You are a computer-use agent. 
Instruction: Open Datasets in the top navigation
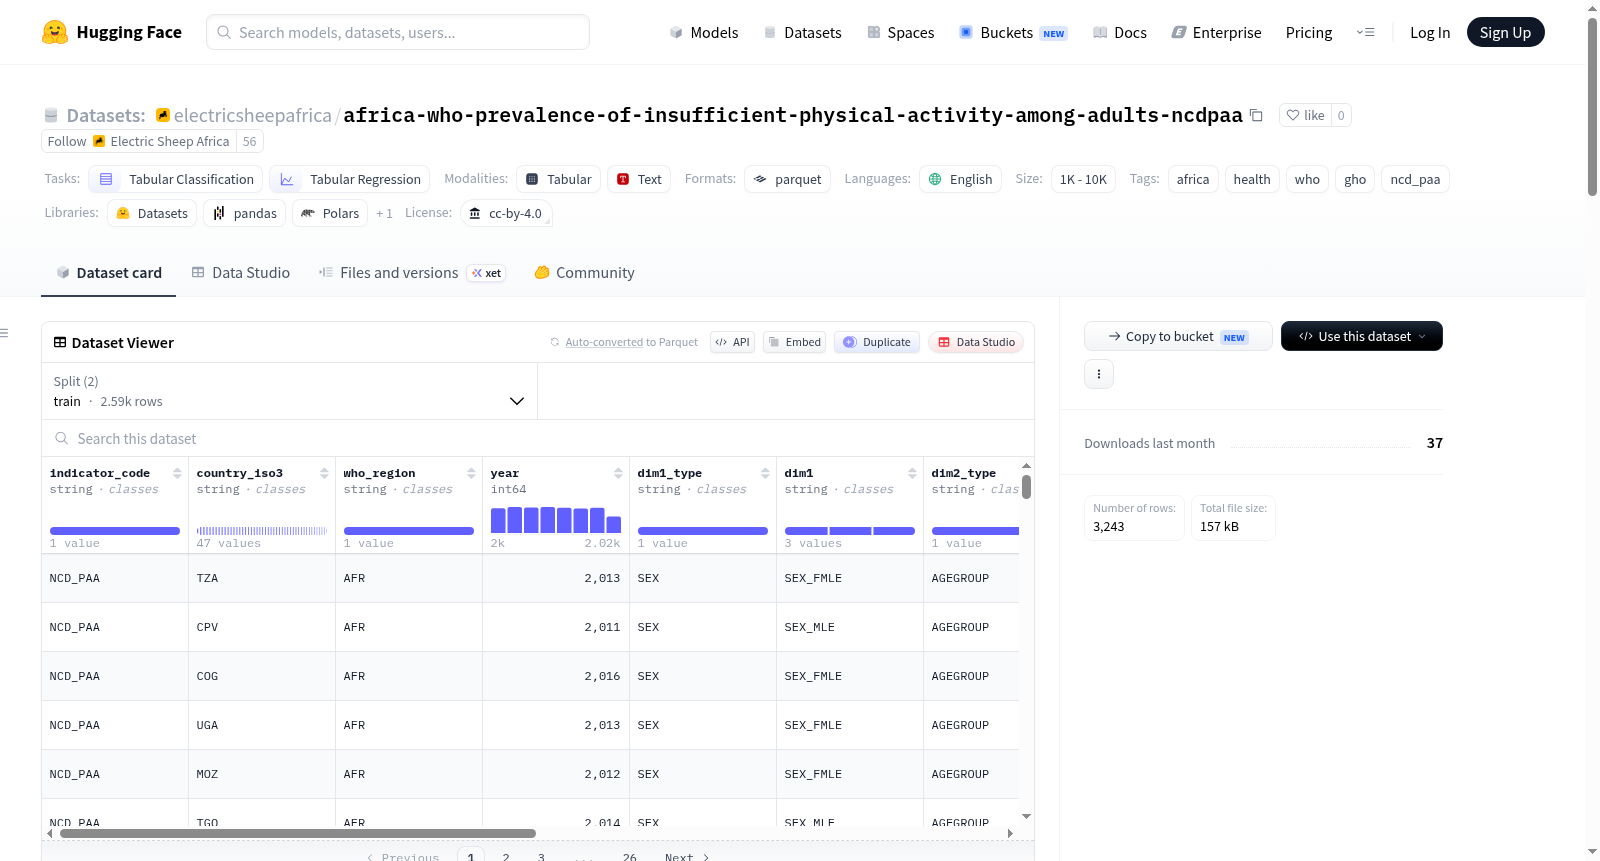(x=802, y=32)
